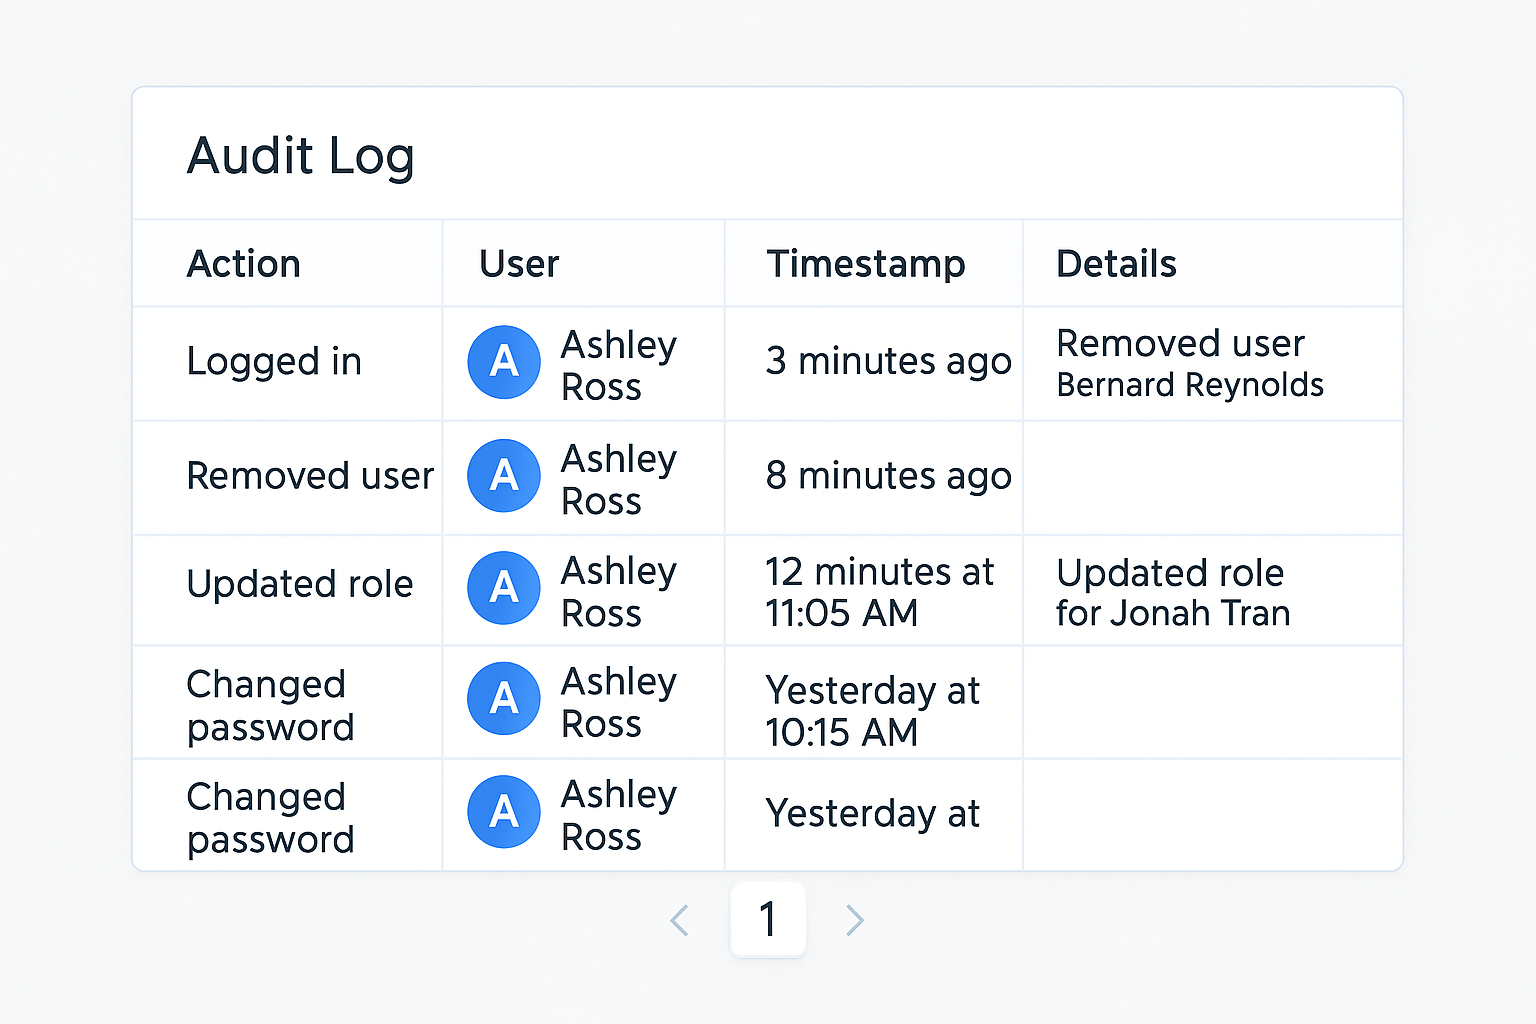
Task: Click the avatar in the first Changed password row
Action: 504,700
